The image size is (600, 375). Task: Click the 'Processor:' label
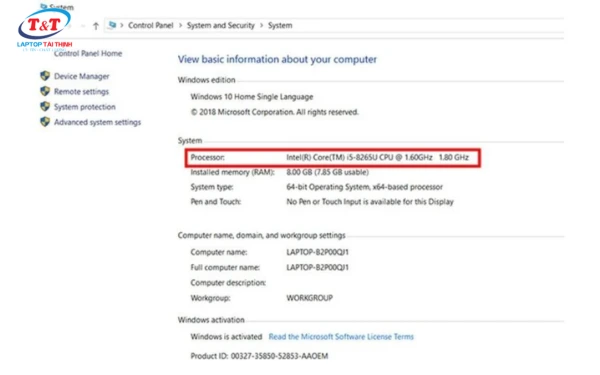tap(208, 157)
